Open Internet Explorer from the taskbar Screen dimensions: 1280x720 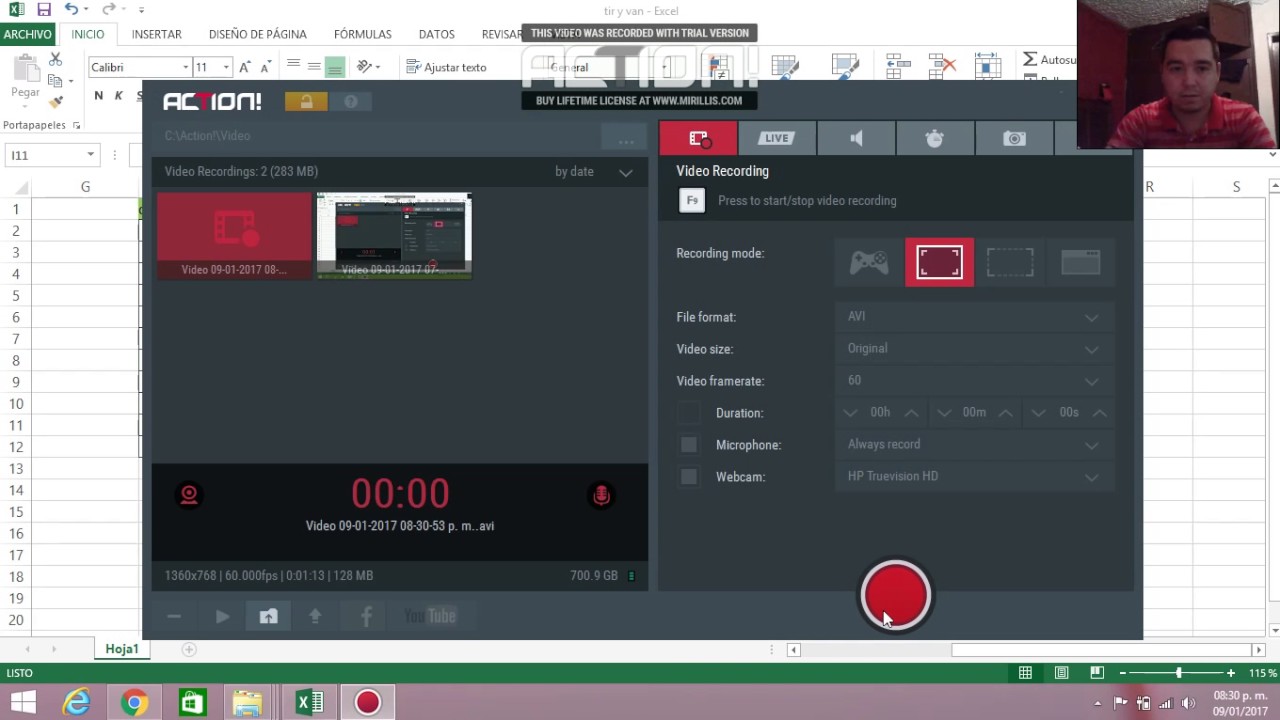click(76, 703)
